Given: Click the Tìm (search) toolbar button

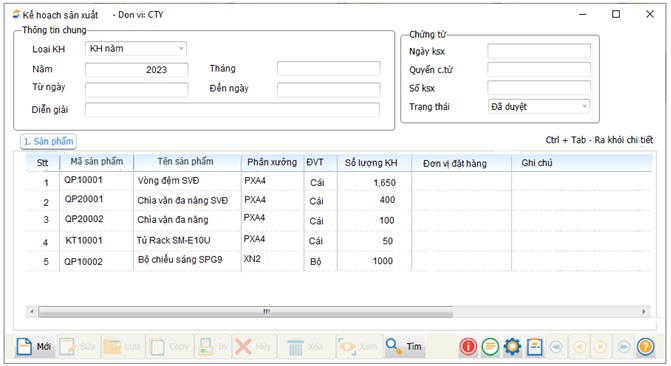Looking at the screenshot, I should click(x=404, y=346).
